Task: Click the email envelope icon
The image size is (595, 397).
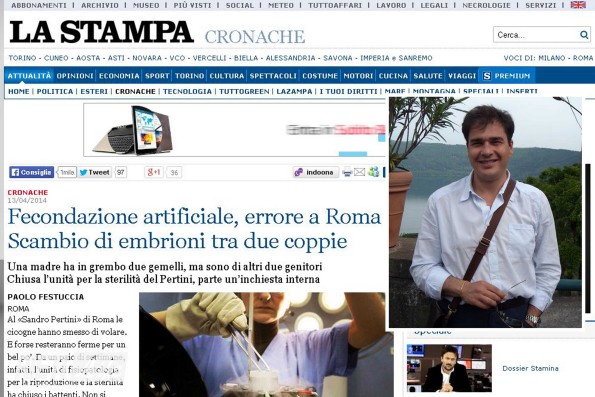Action: pos(359,172)
